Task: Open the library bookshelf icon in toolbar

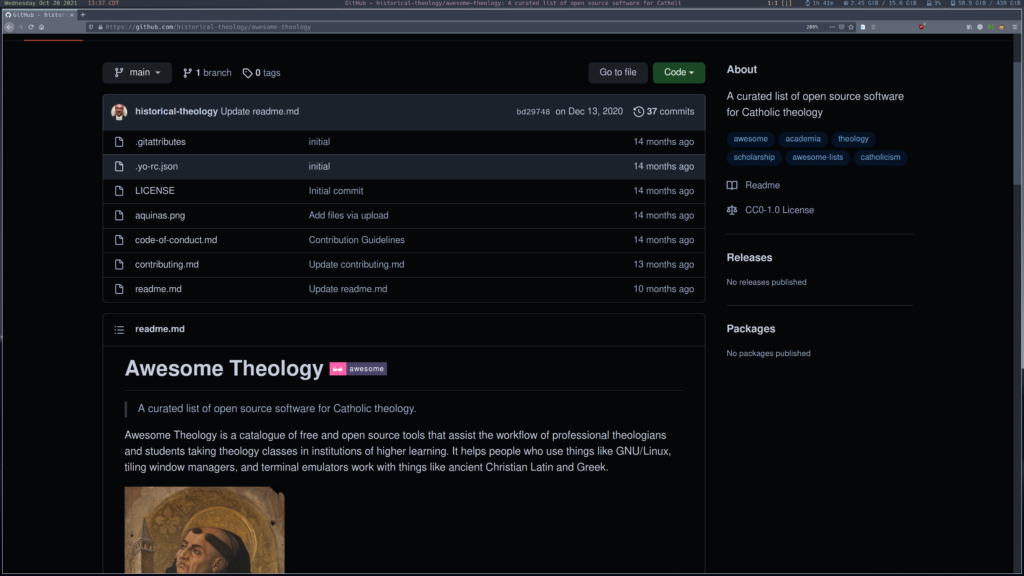Action: tap(969, 27)
